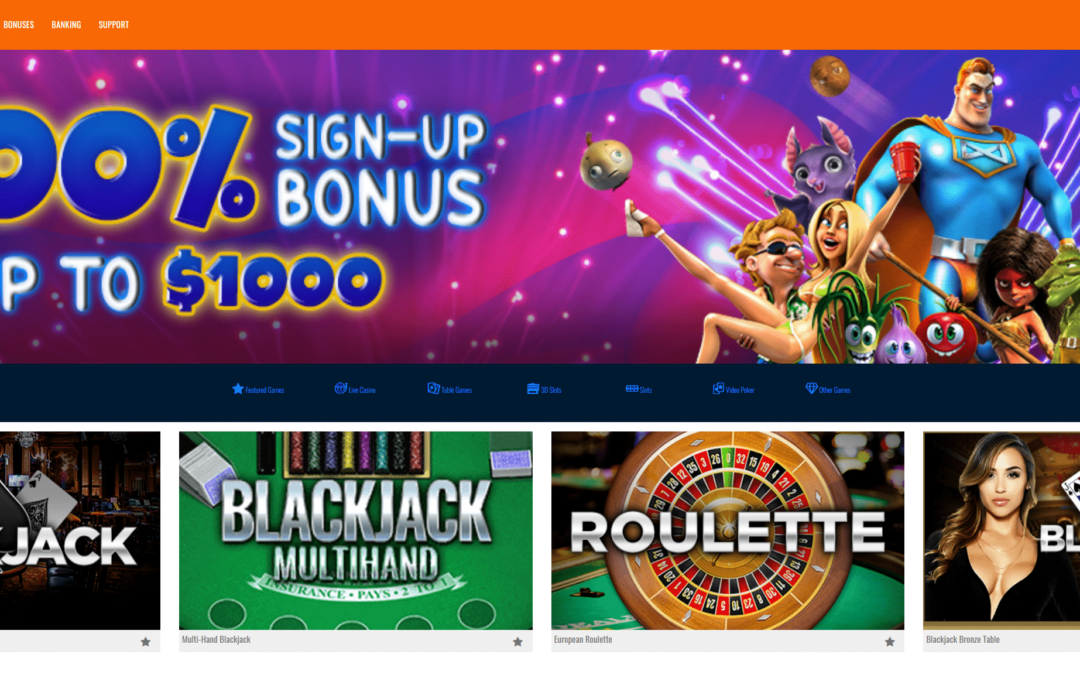
Task: Open the European Roulette game thumbnail
Action: coord(727,530)
